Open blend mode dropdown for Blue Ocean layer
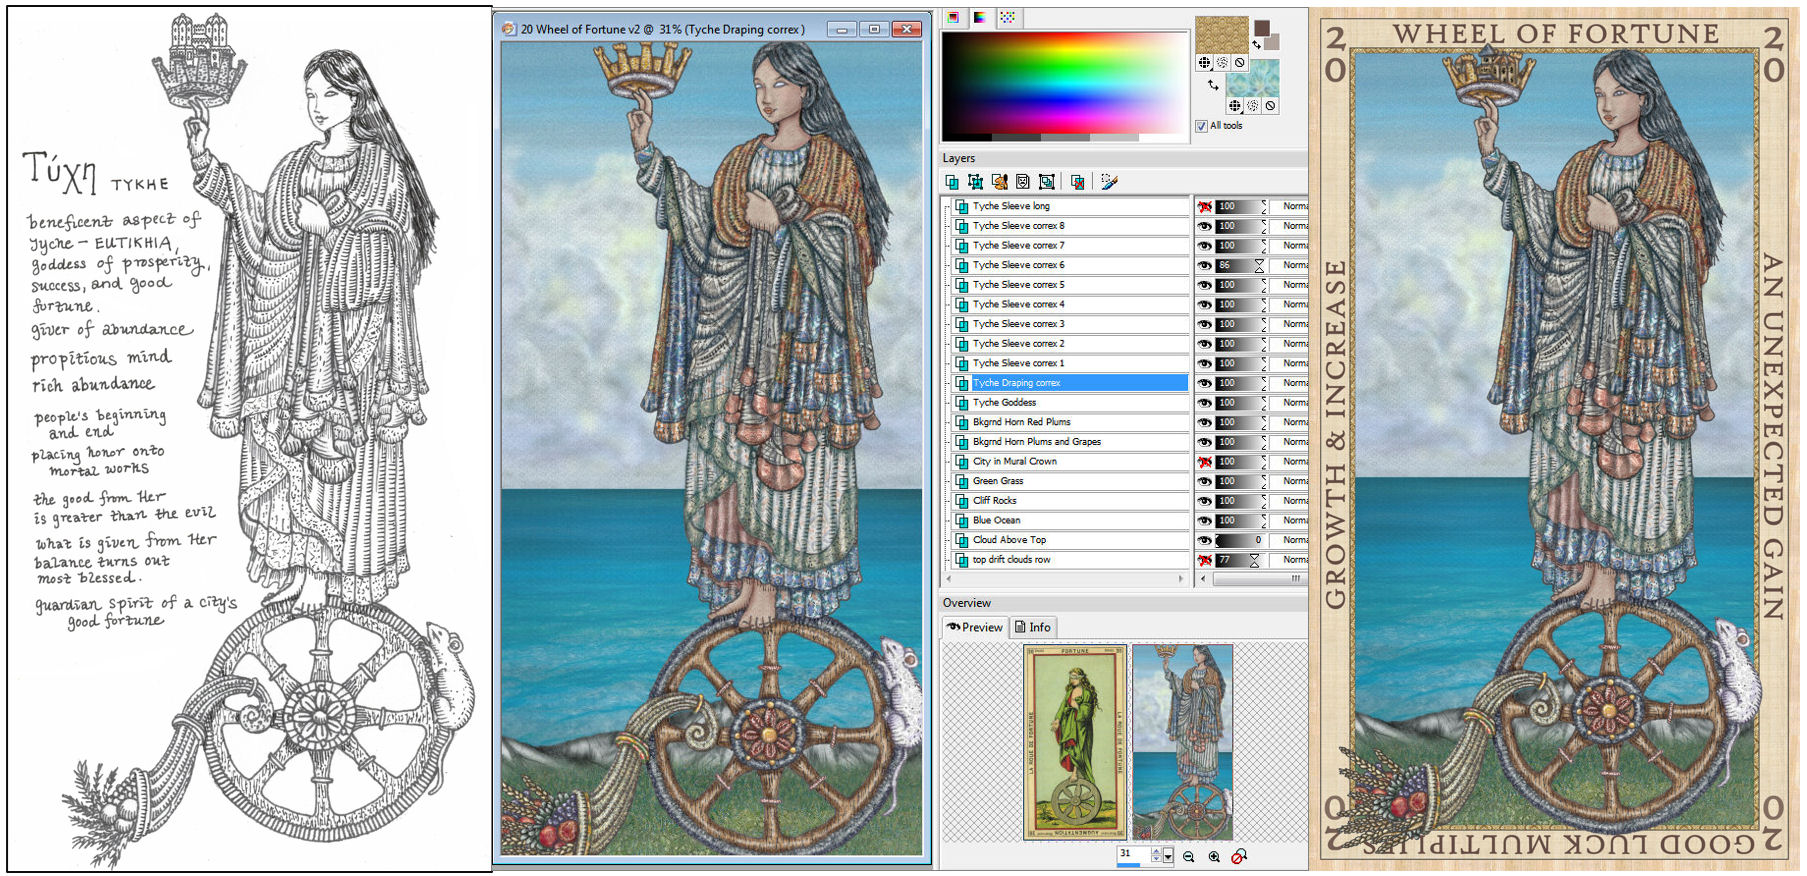This screenshot has height=876, width=1807. (x=1294, y=521)
